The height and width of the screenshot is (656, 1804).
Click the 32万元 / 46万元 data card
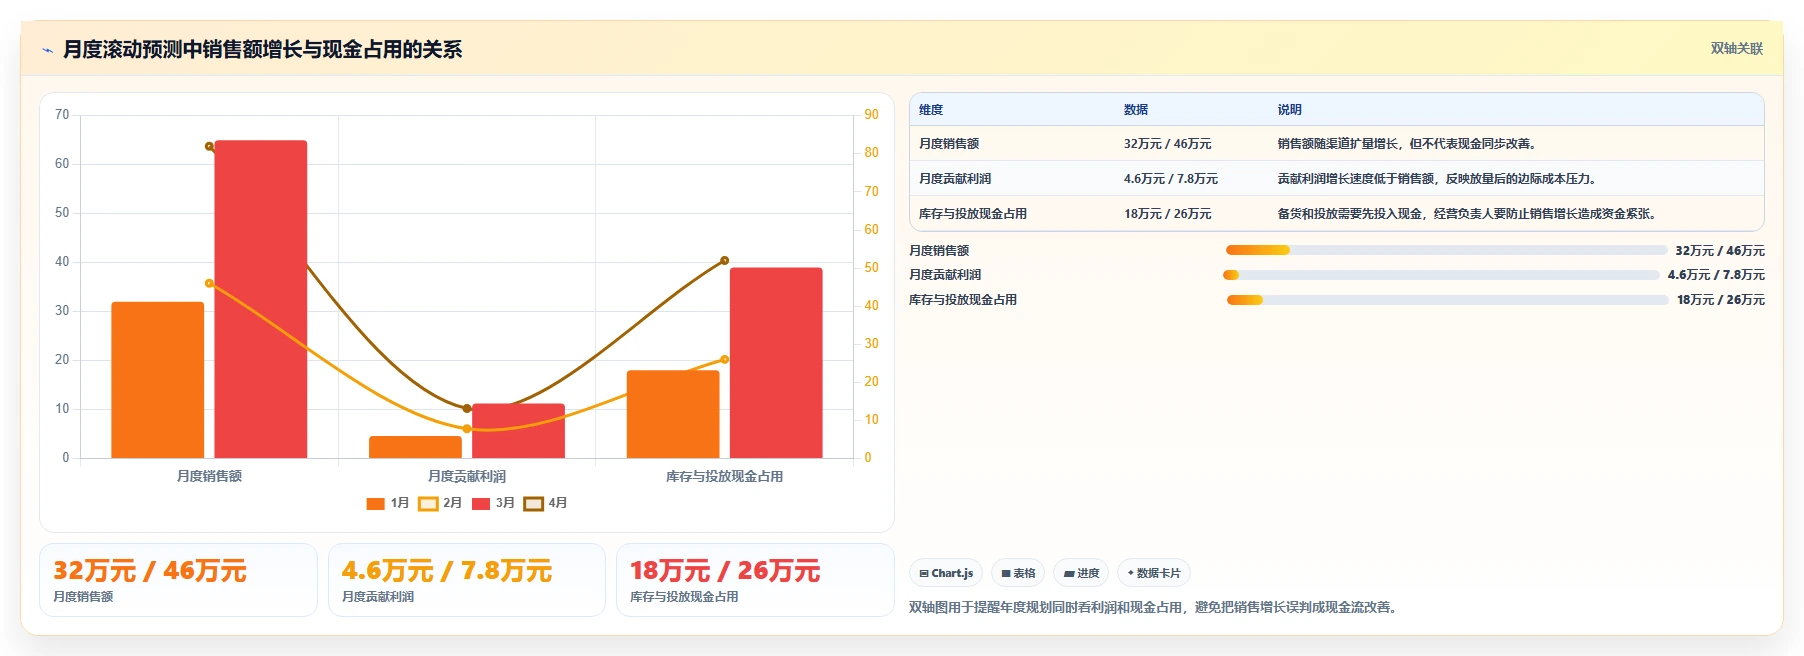point(178,580)
